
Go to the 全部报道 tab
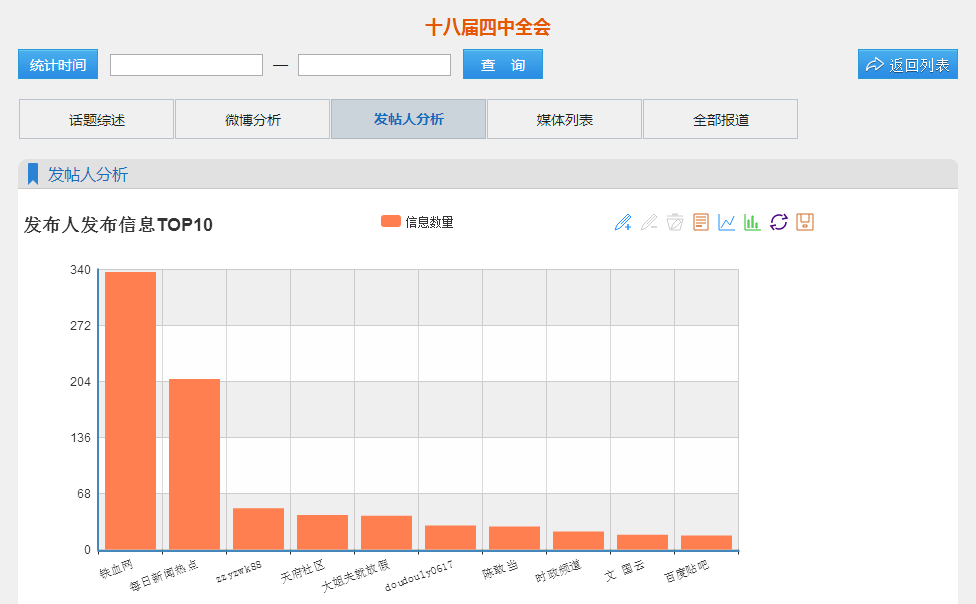(721, 120)
